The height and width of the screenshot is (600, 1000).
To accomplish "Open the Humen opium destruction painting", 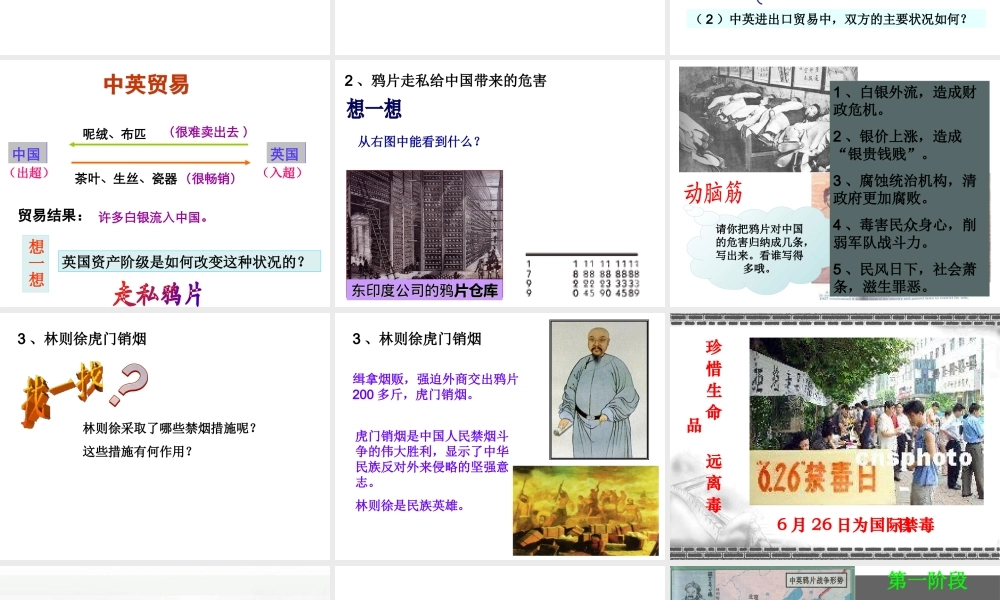I will pos(585,511).
